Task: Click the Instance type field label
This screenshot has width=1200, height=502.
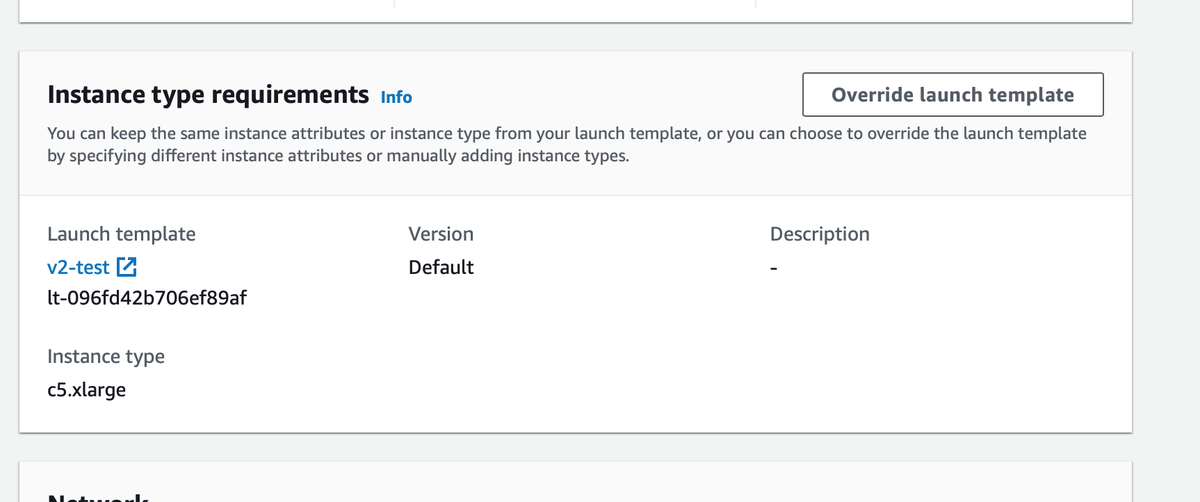Action: coord(106,357)
